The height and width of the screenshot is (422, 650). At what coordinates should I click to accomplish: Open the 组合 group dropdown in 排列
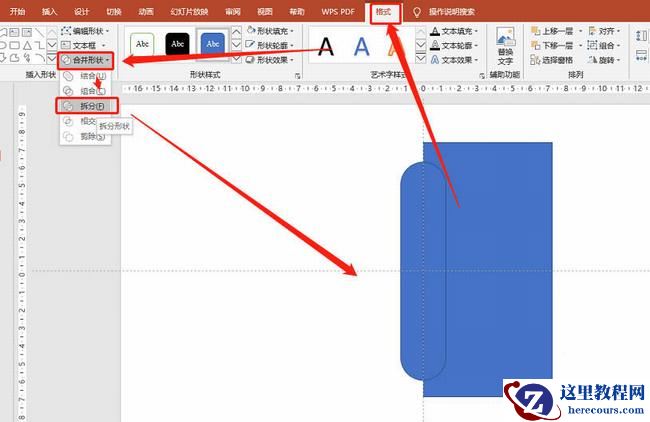(604, 45)
